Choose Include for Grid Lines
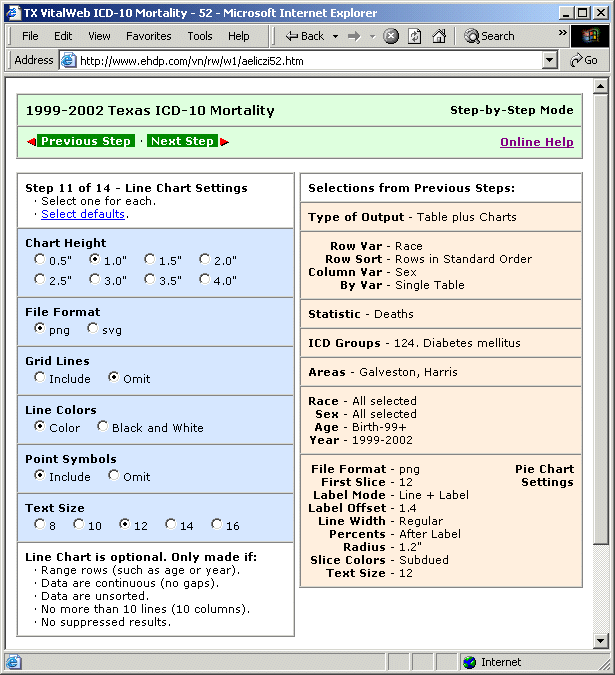The image size is (615, 675). 40,378
